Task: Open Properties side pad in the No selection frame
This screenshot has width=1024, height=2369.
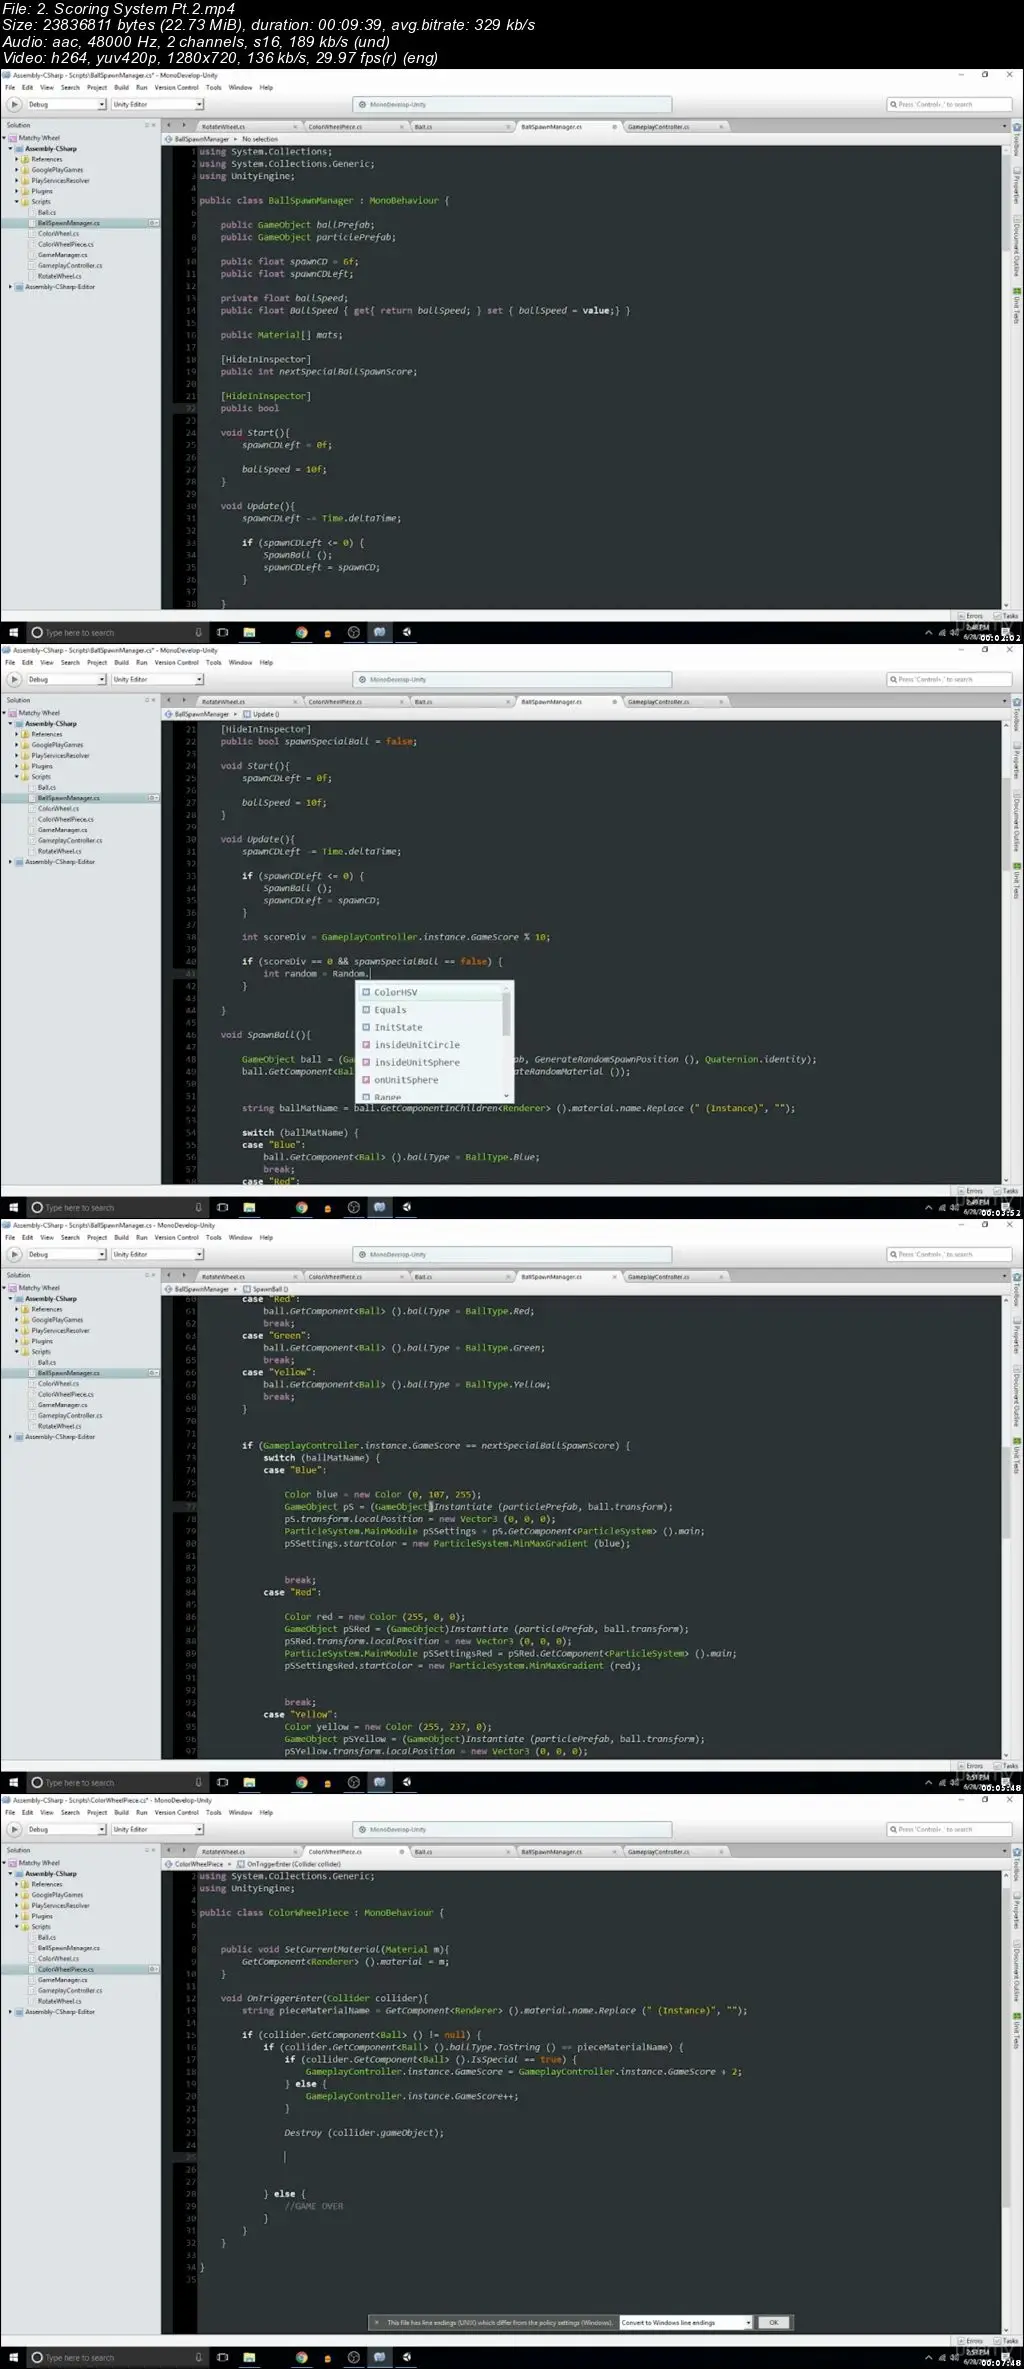Action: (x=1017, y=186)
